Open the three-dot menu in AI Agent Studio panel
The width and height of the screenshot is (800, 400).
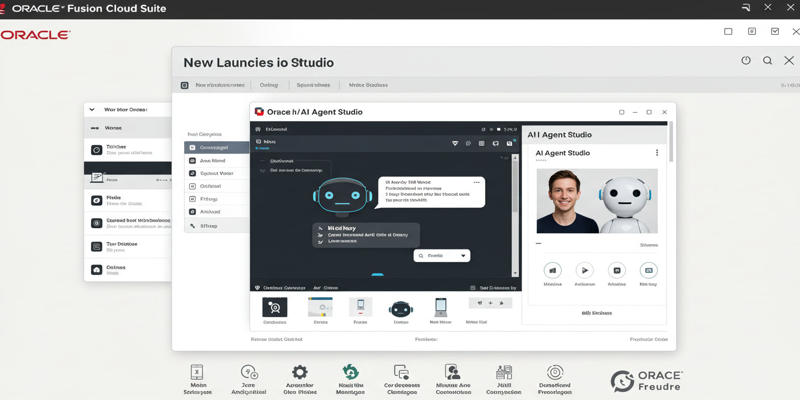[657, 153]
